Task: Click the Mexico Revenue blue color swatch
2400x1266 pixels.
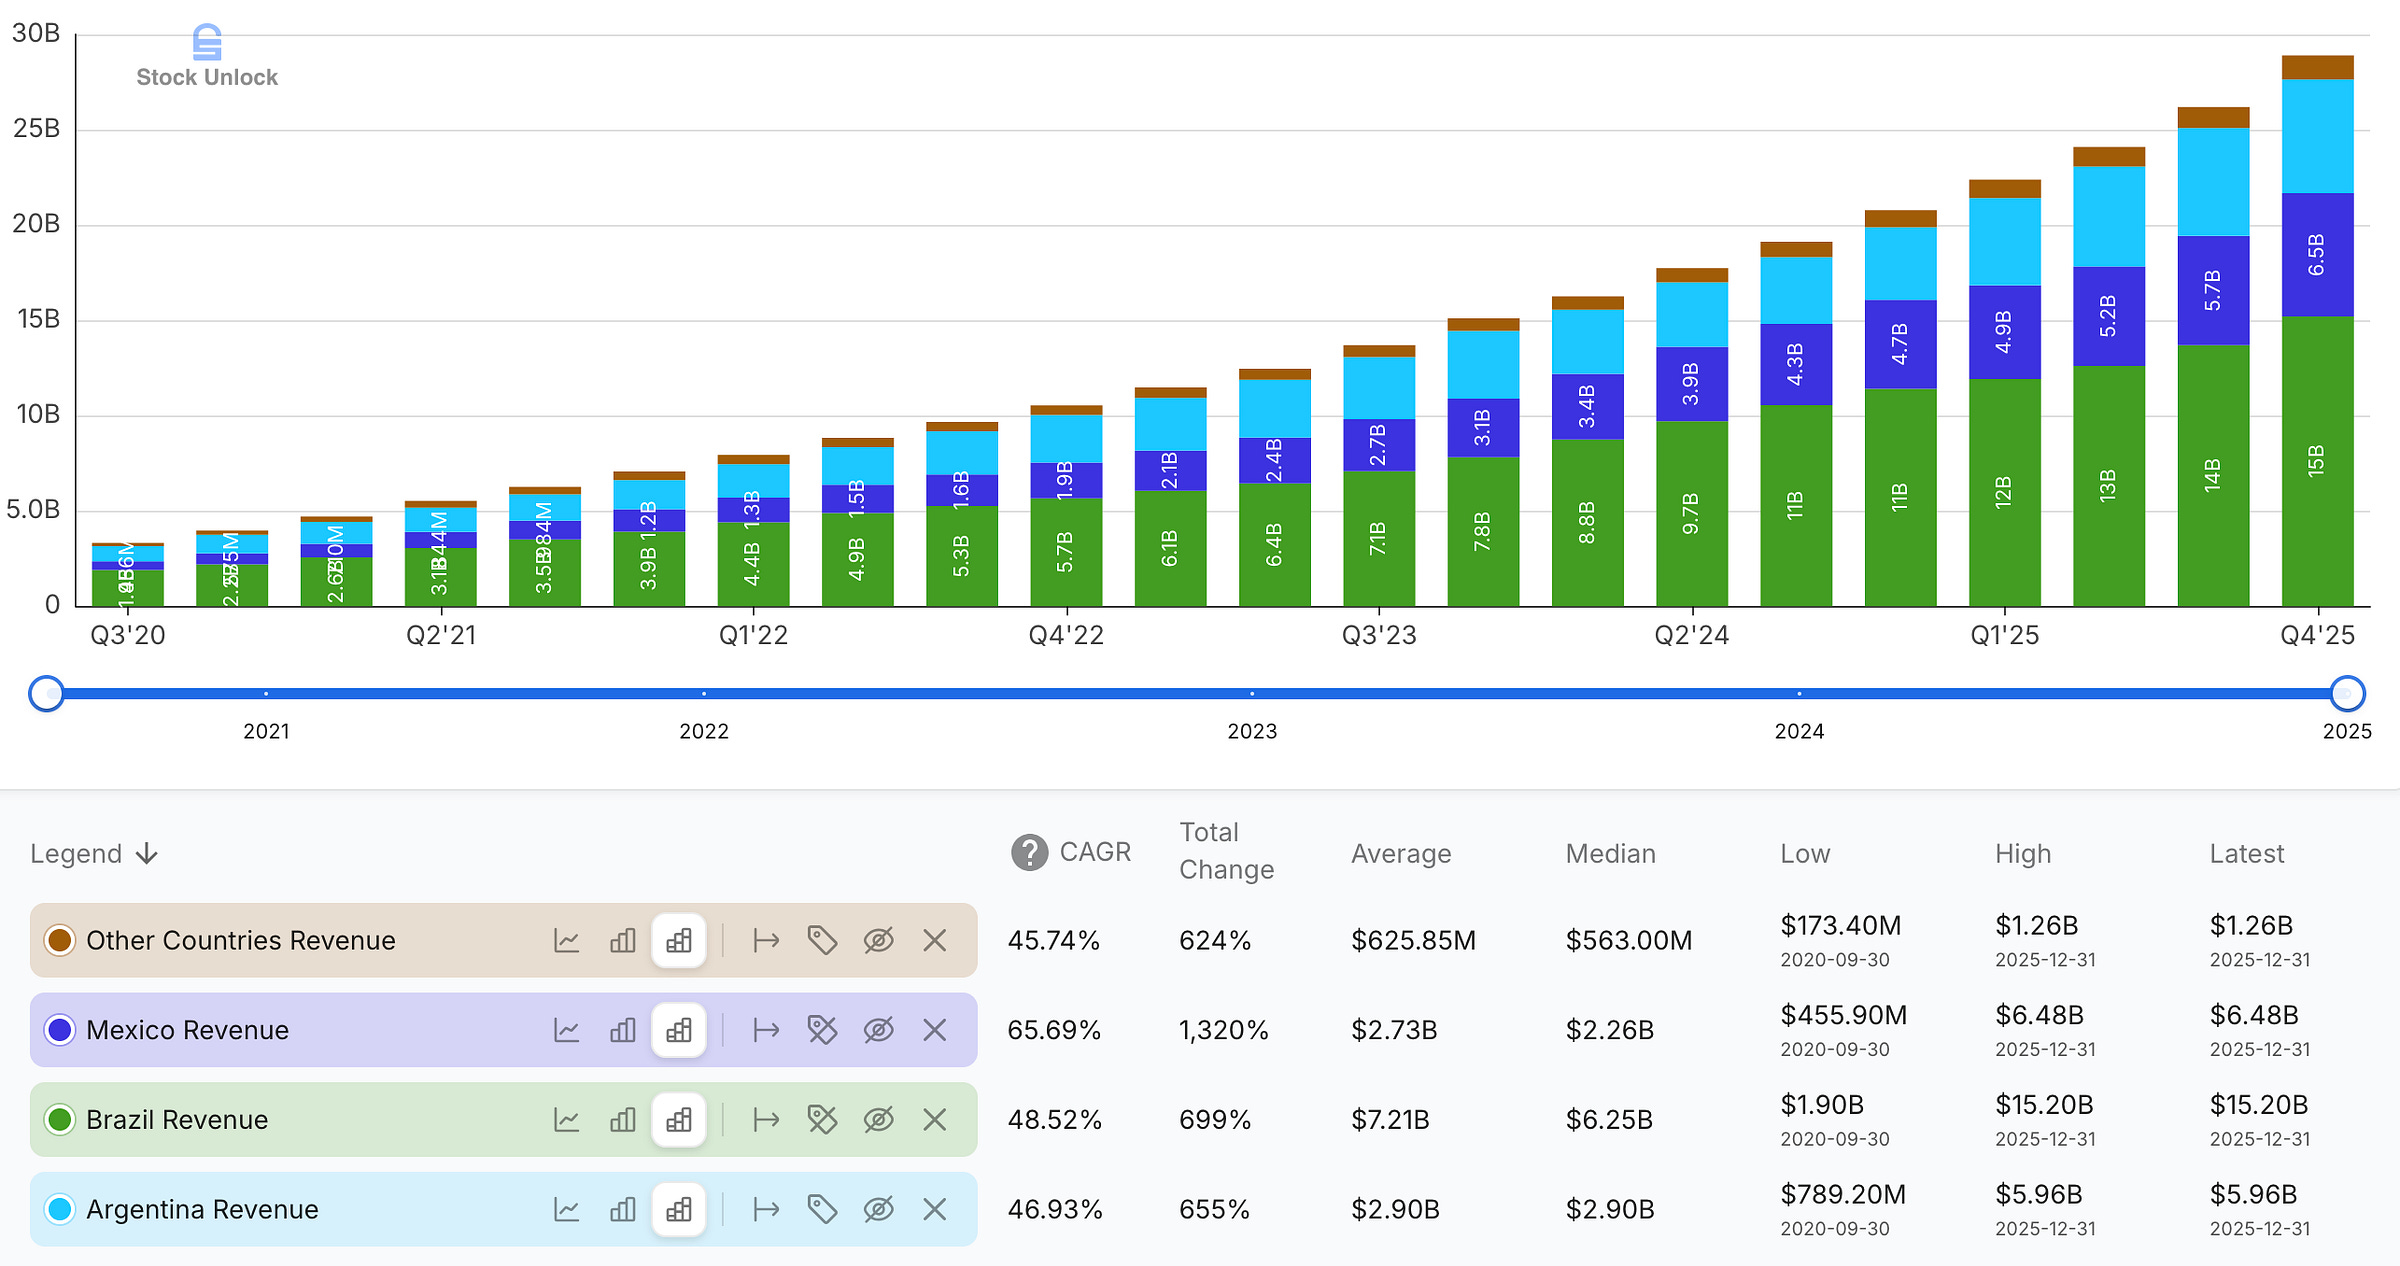Action: pos(60,1030)
